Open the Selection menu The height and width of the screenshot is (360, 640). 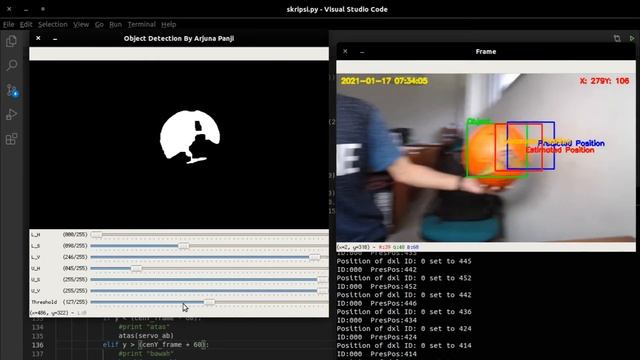[53, 24]
